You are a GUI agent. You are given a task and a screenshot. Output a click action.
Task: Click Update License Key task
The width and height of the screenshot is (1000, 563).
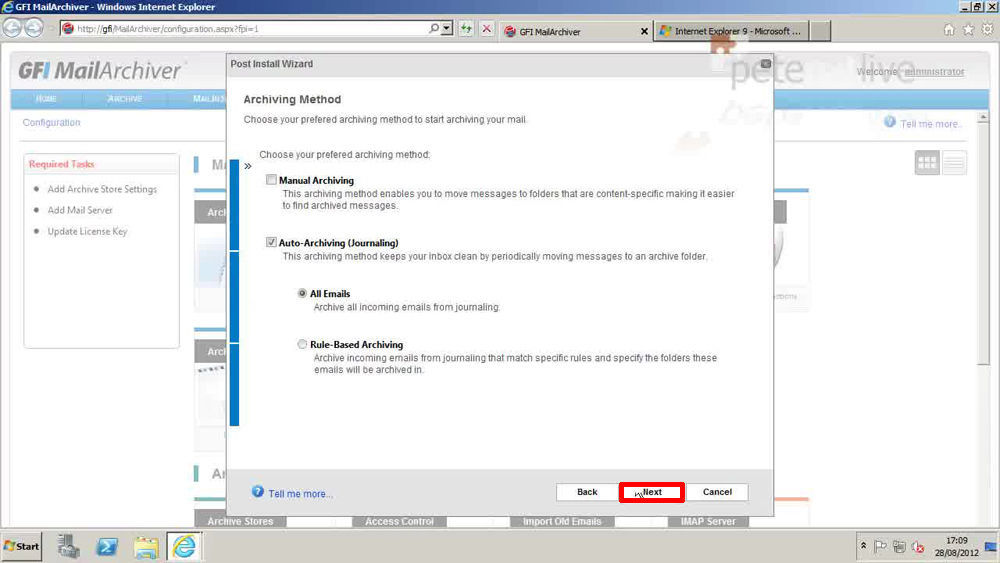87,231
